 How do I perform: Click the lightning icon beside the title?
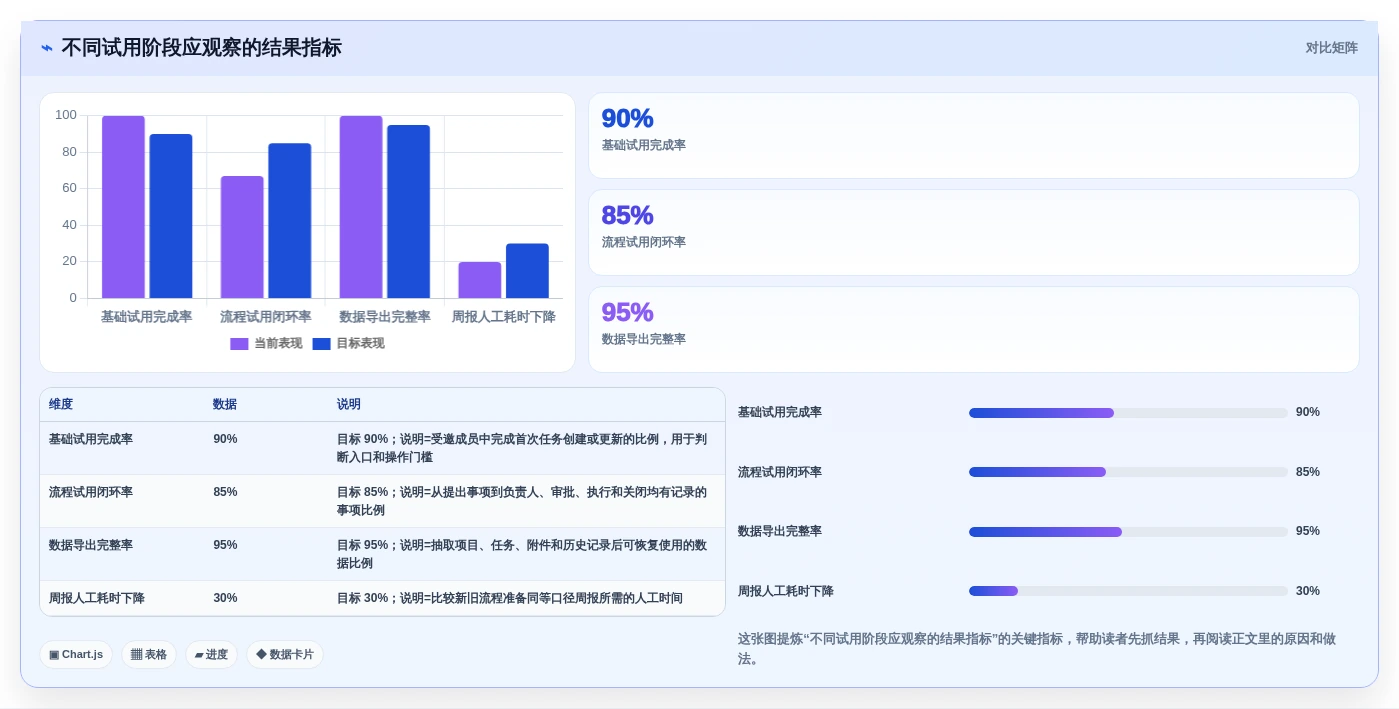(47, 48)
